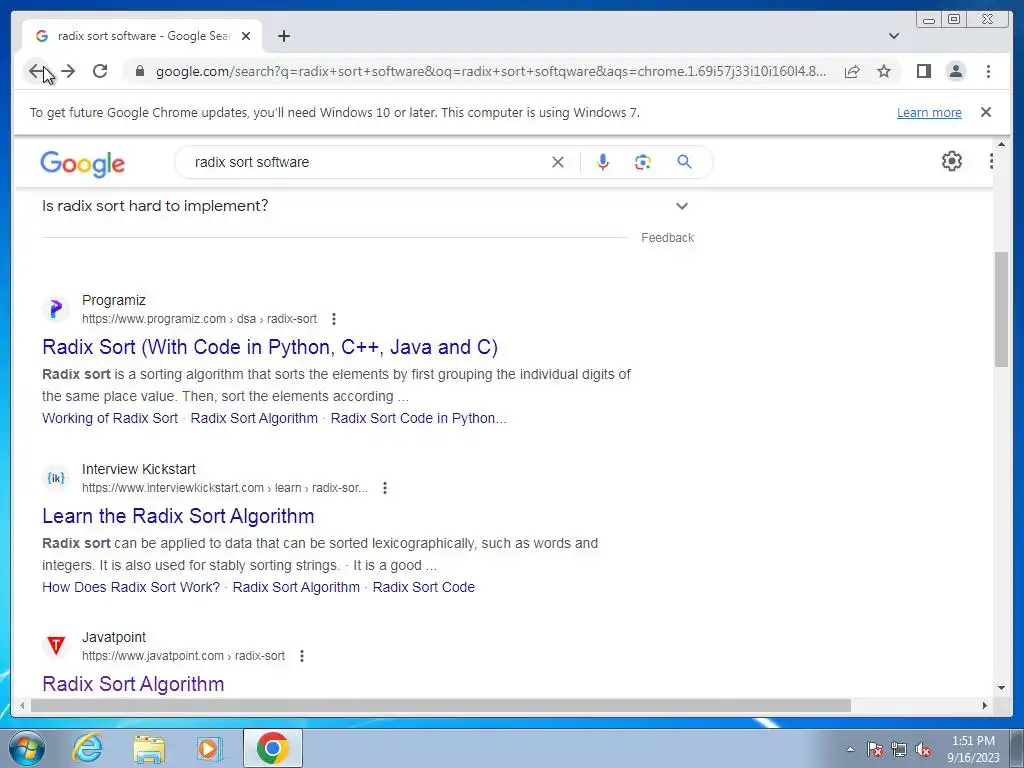
Task: Go back using the browser back arrow
Action: [36, 71]
